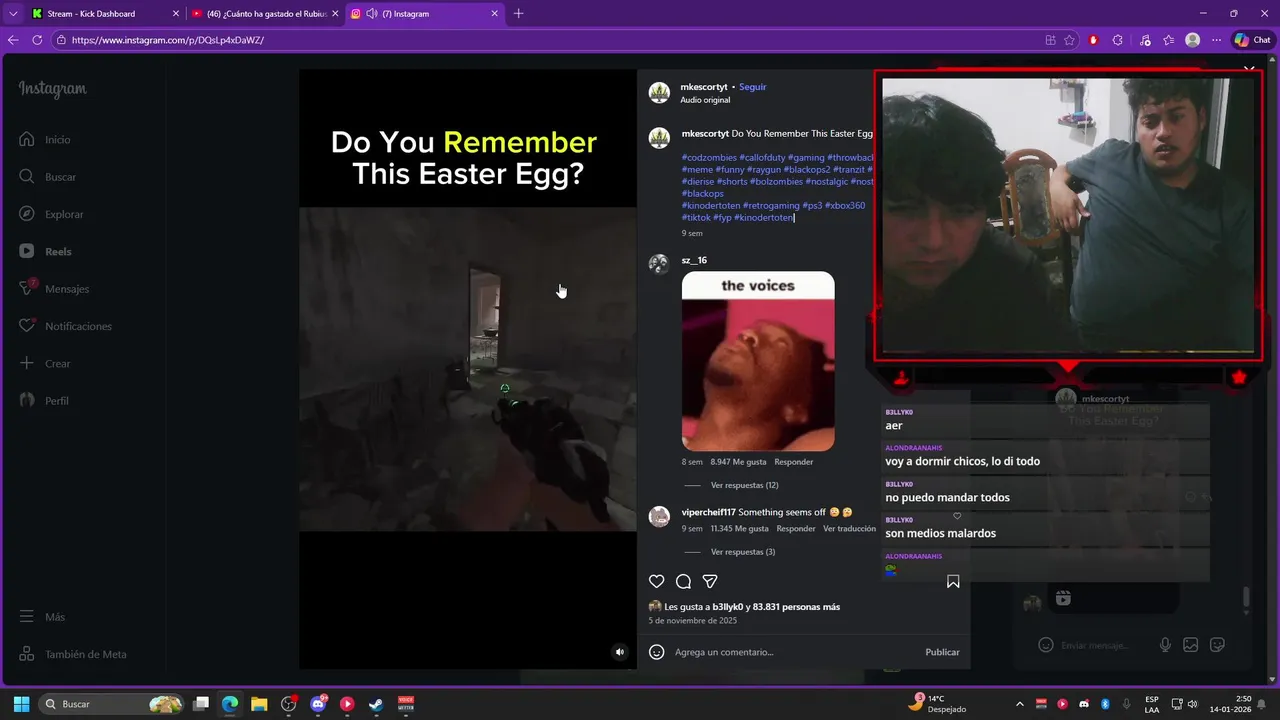The image size is (1280, 720).
Task: Open Discord from the taskbar
Action: click(x=318, y=704)
